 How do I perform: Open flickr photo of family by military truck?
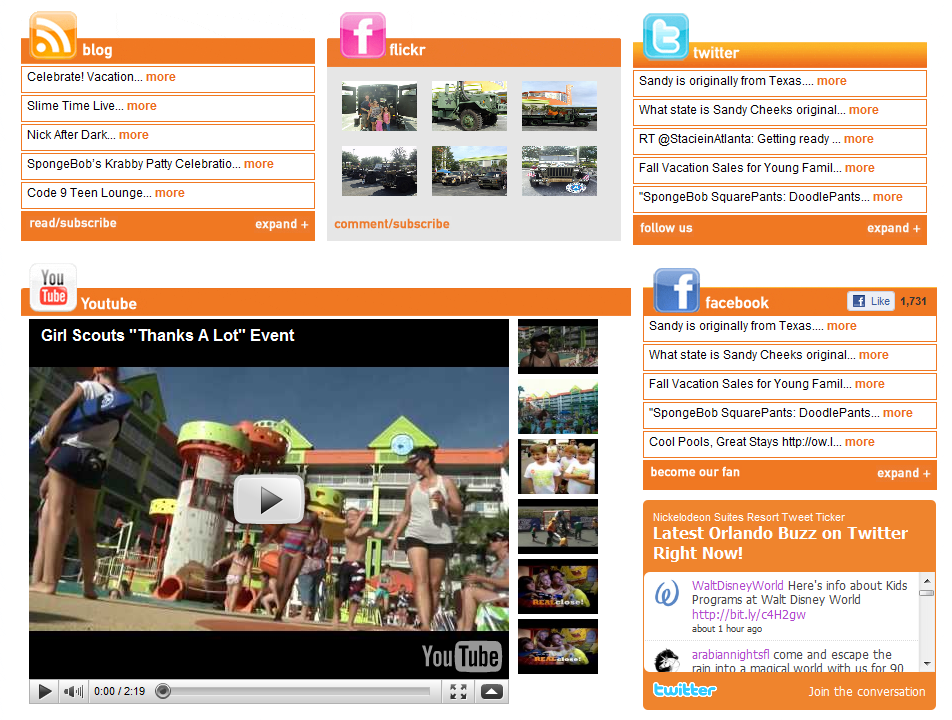click(379, 106)
